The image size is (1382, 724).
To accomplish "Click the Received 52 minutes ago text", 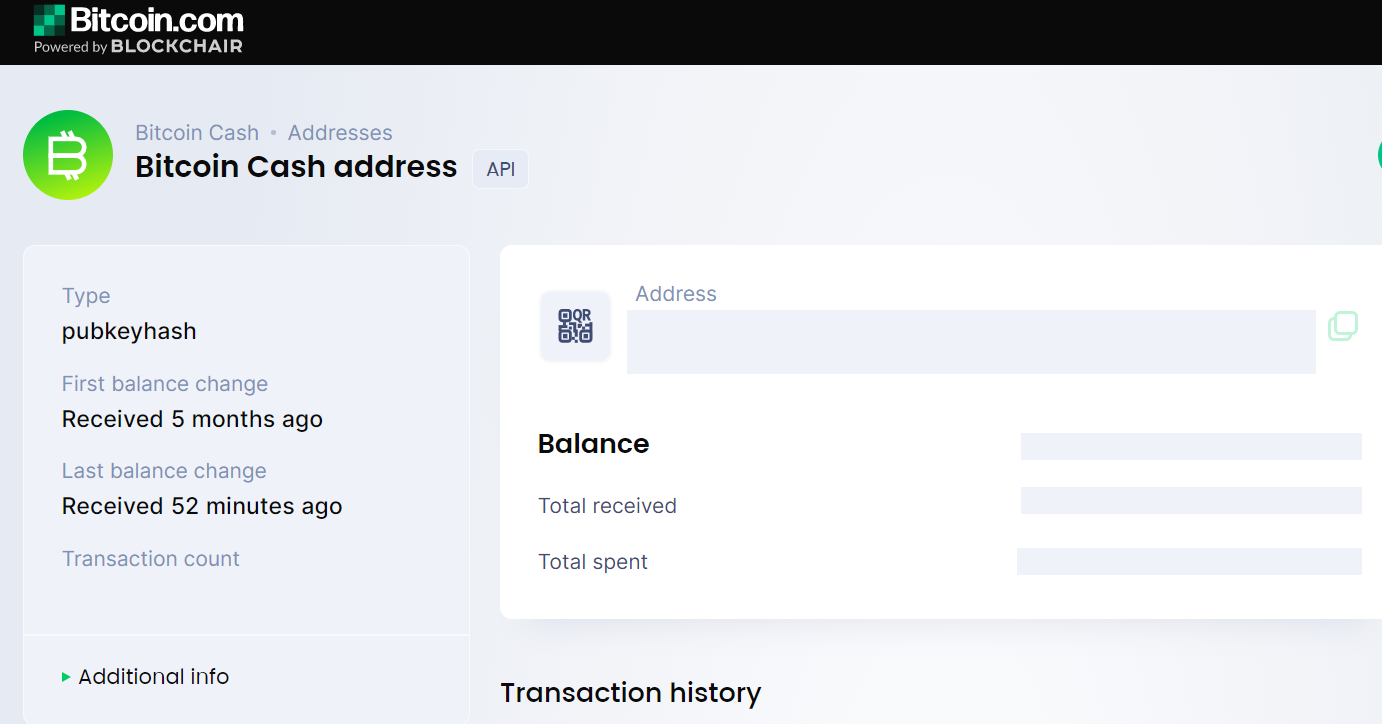I will 202,506.
